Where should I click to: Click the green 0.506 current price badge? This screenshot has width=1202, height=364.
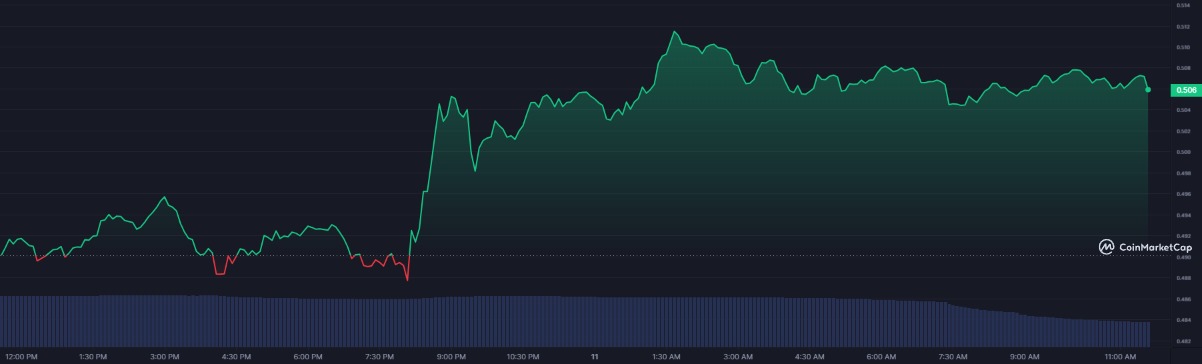(x=1186, y=90)
